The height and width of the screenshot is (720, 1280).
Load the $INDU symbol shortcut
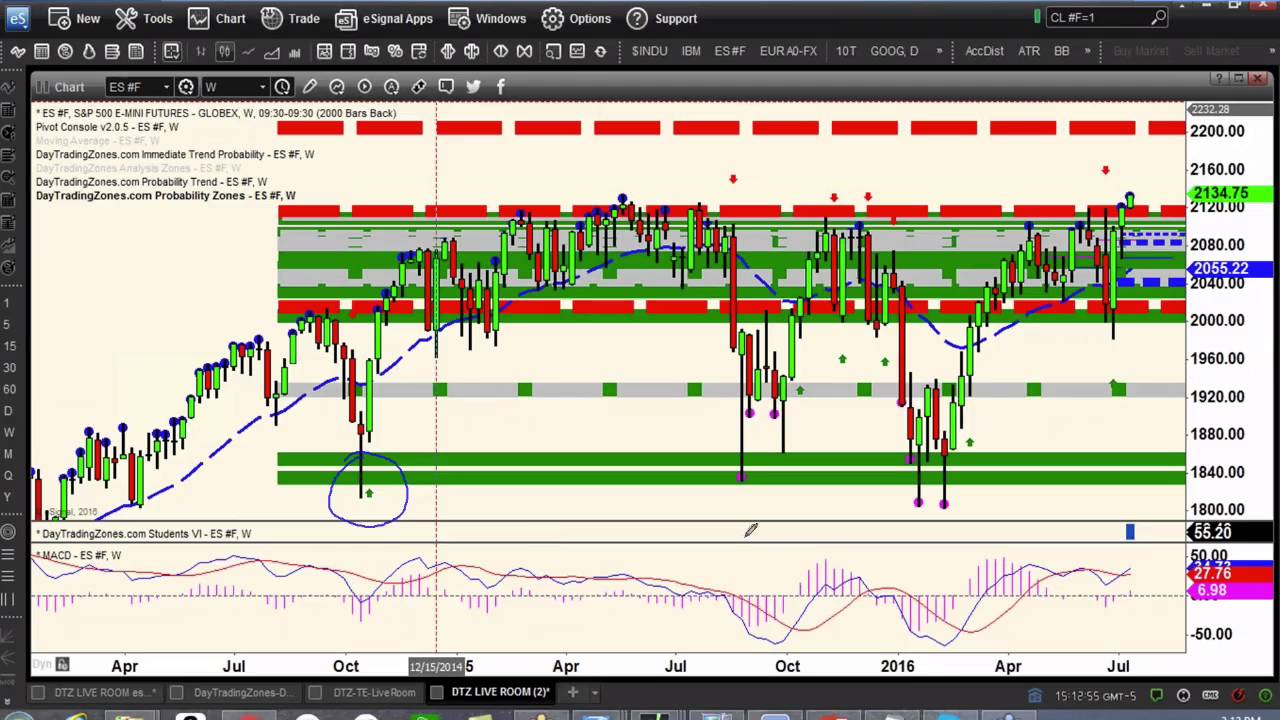click(x=650, y=51)
